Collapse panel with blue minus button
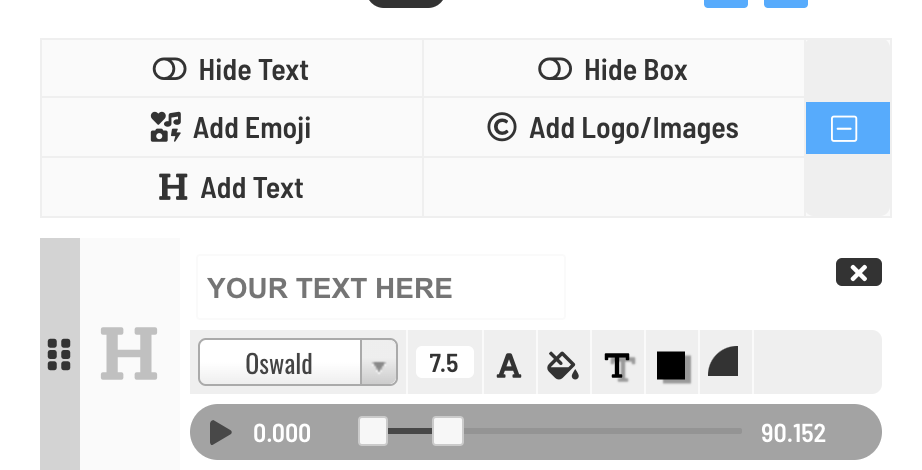 [847, 128]
